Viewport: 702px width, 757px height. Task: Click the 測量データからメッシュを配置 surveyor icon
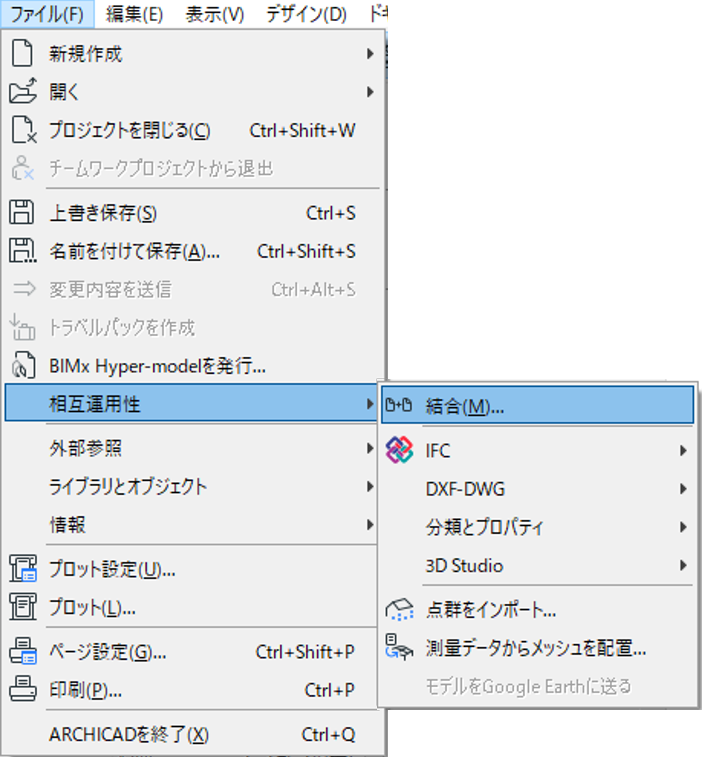(399, 647)
